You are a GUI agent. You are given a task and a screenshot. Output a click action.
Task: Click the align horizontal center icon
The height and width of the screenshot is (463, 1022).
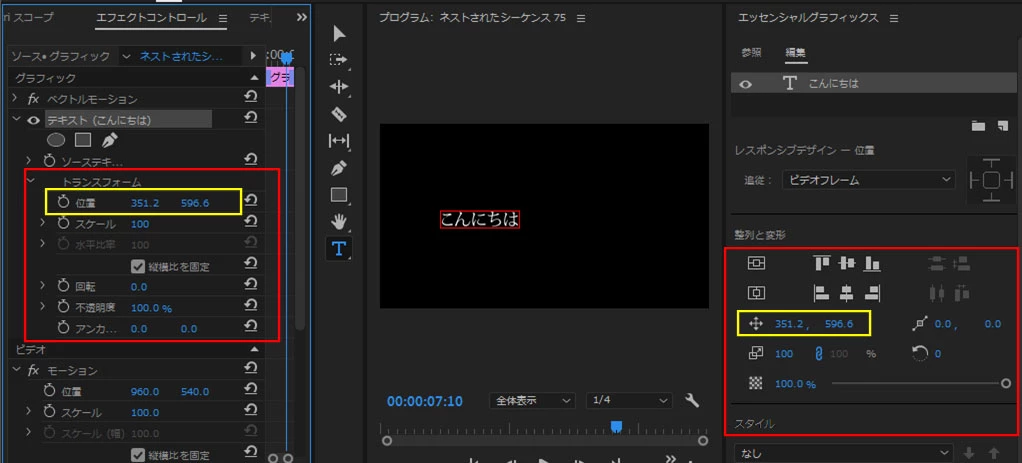click(847, 293)
